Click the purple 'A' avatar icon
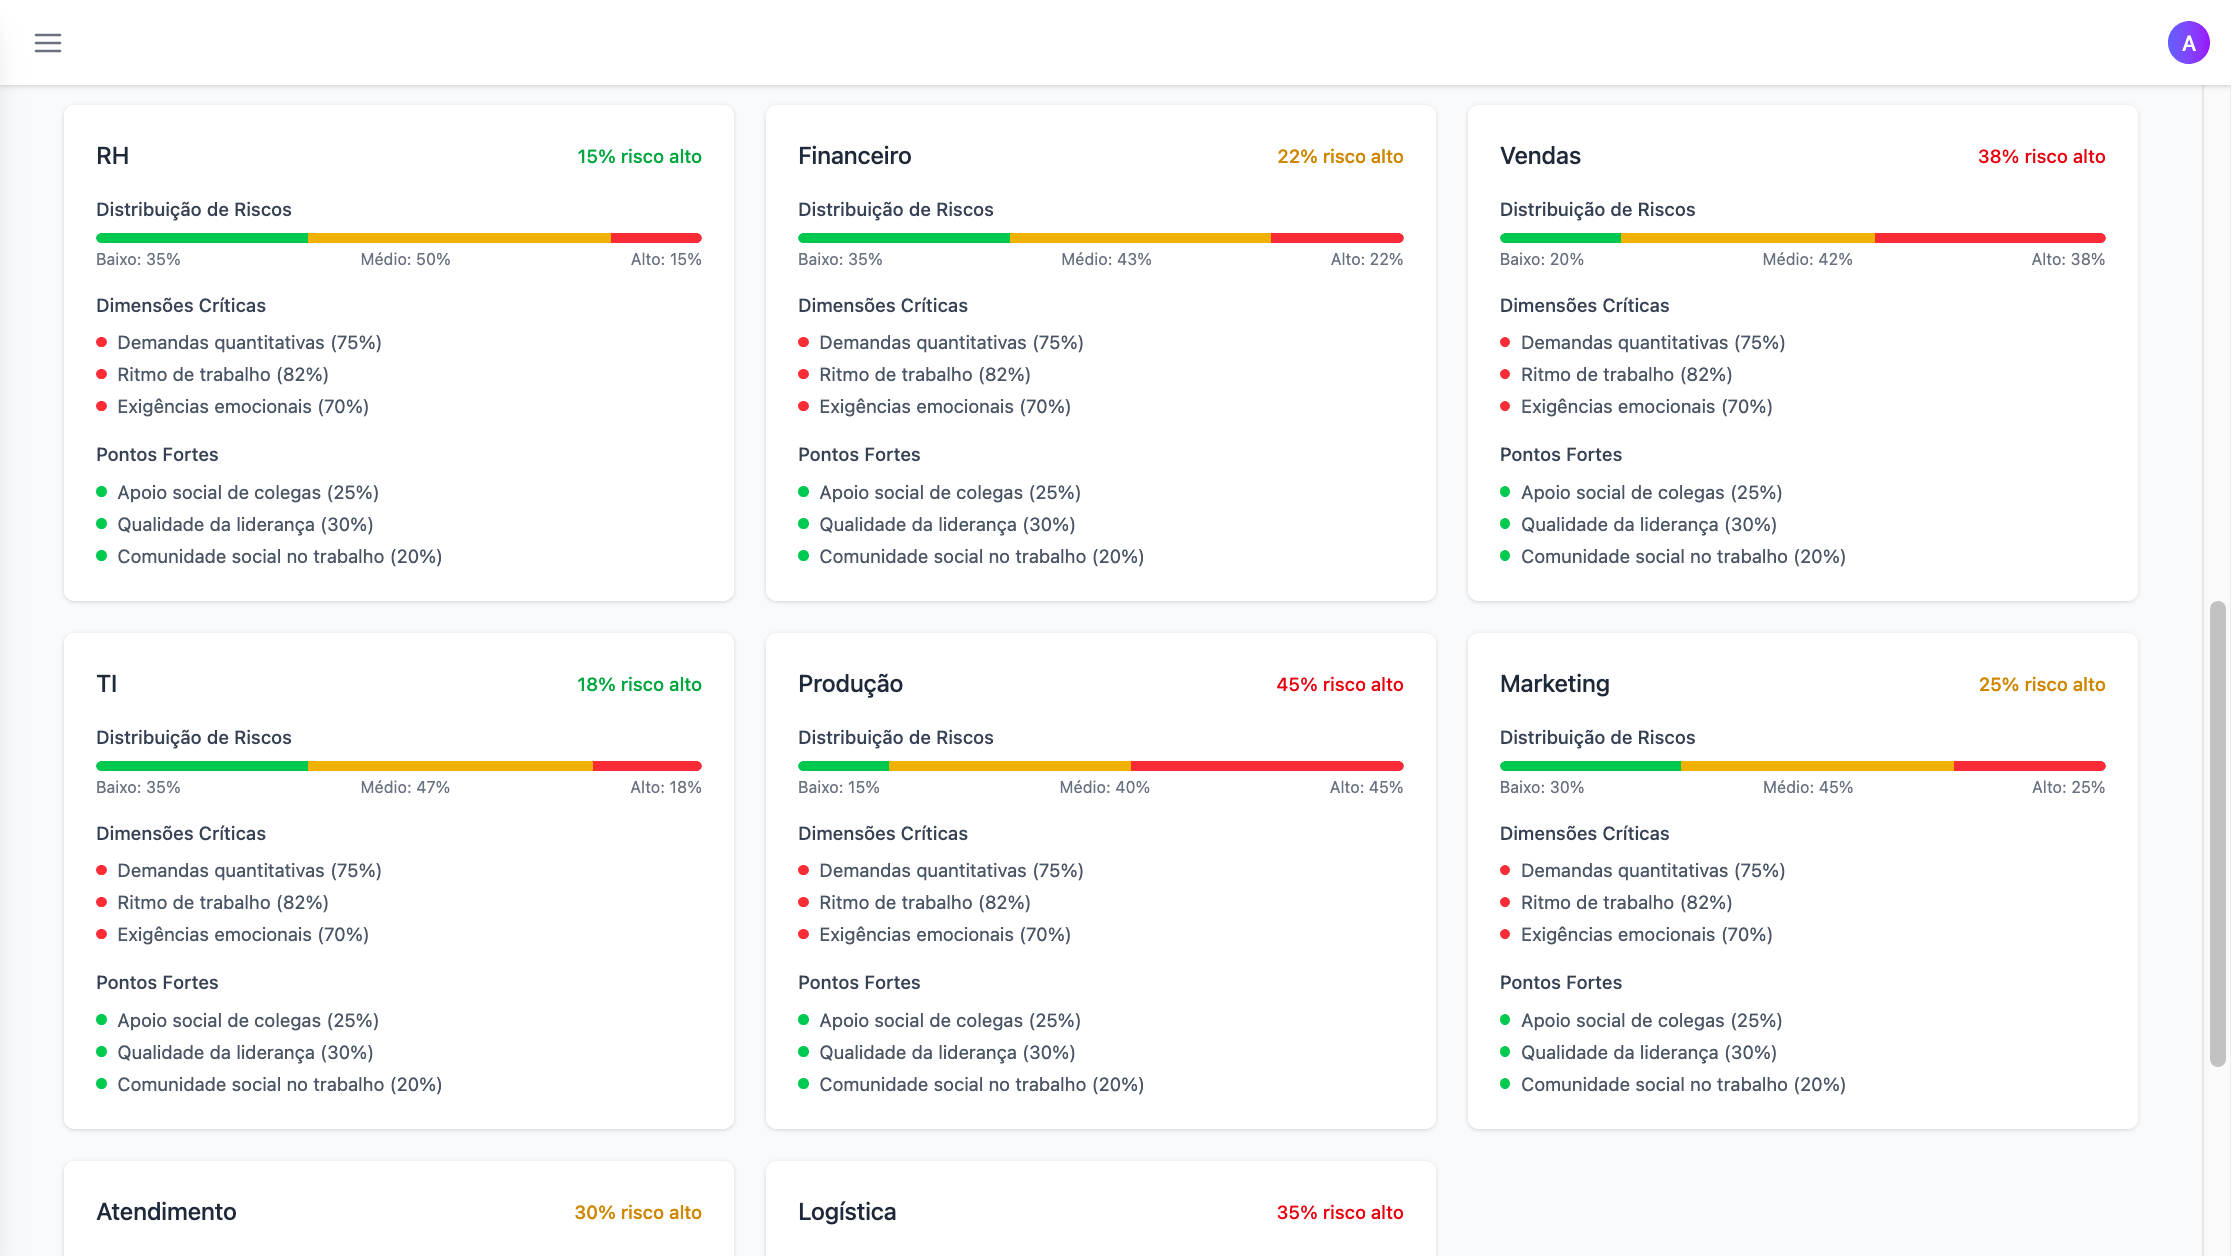 point(2188,42)
